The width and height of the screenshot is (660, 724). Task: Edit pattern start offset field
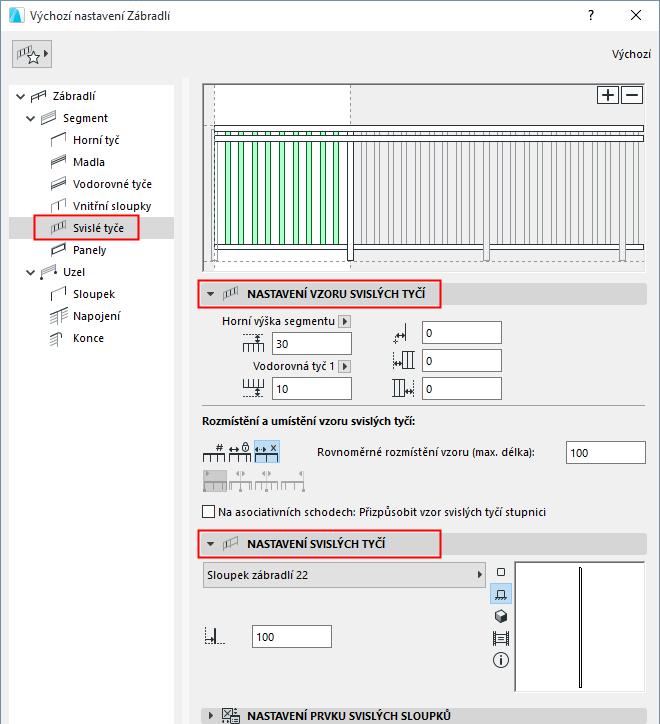(x=462, y=333)
